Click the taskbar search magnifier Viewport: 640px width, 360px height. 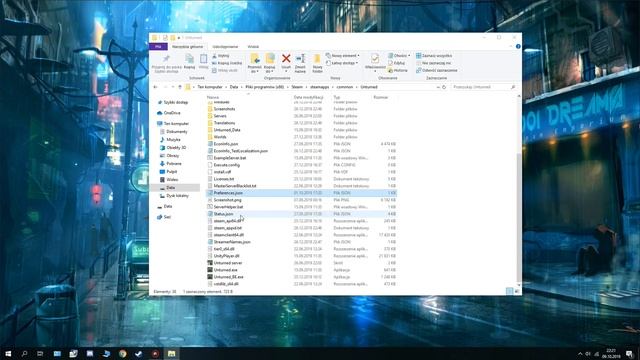tap(24, 353)
